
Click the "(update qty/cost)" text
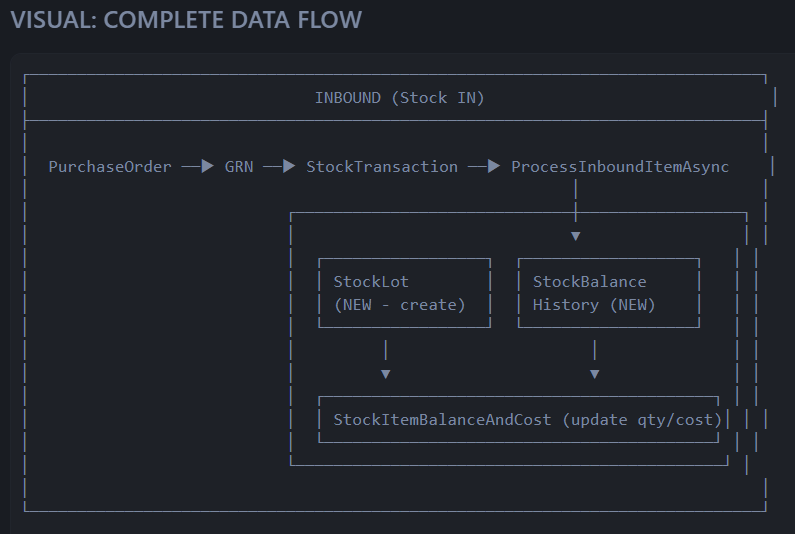[641, 420]
